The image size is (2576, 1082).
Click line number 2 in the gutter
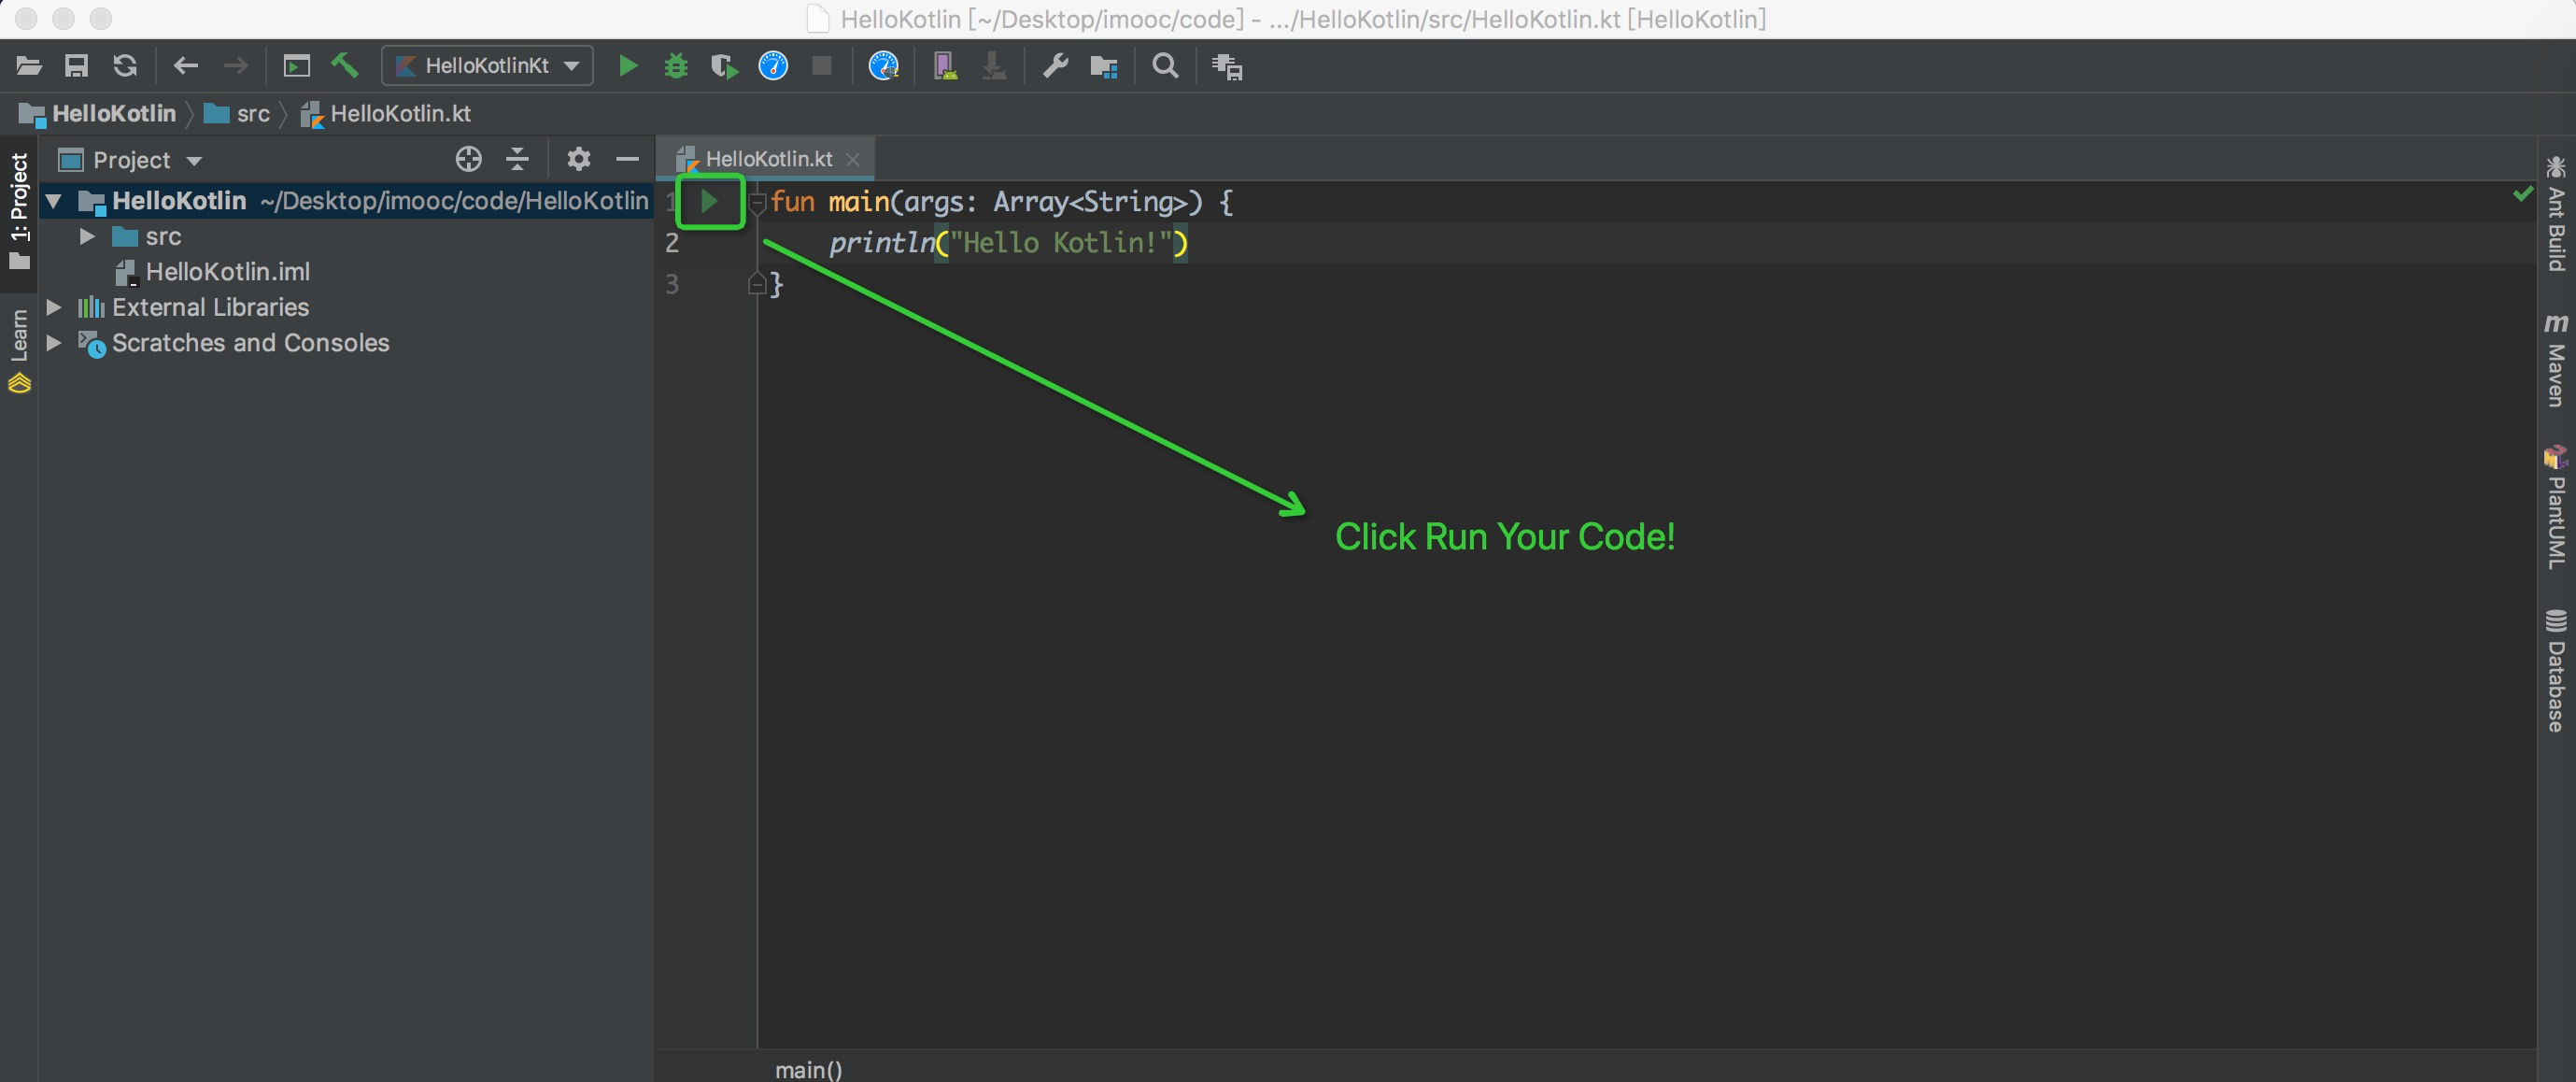[x=672, y=243]
